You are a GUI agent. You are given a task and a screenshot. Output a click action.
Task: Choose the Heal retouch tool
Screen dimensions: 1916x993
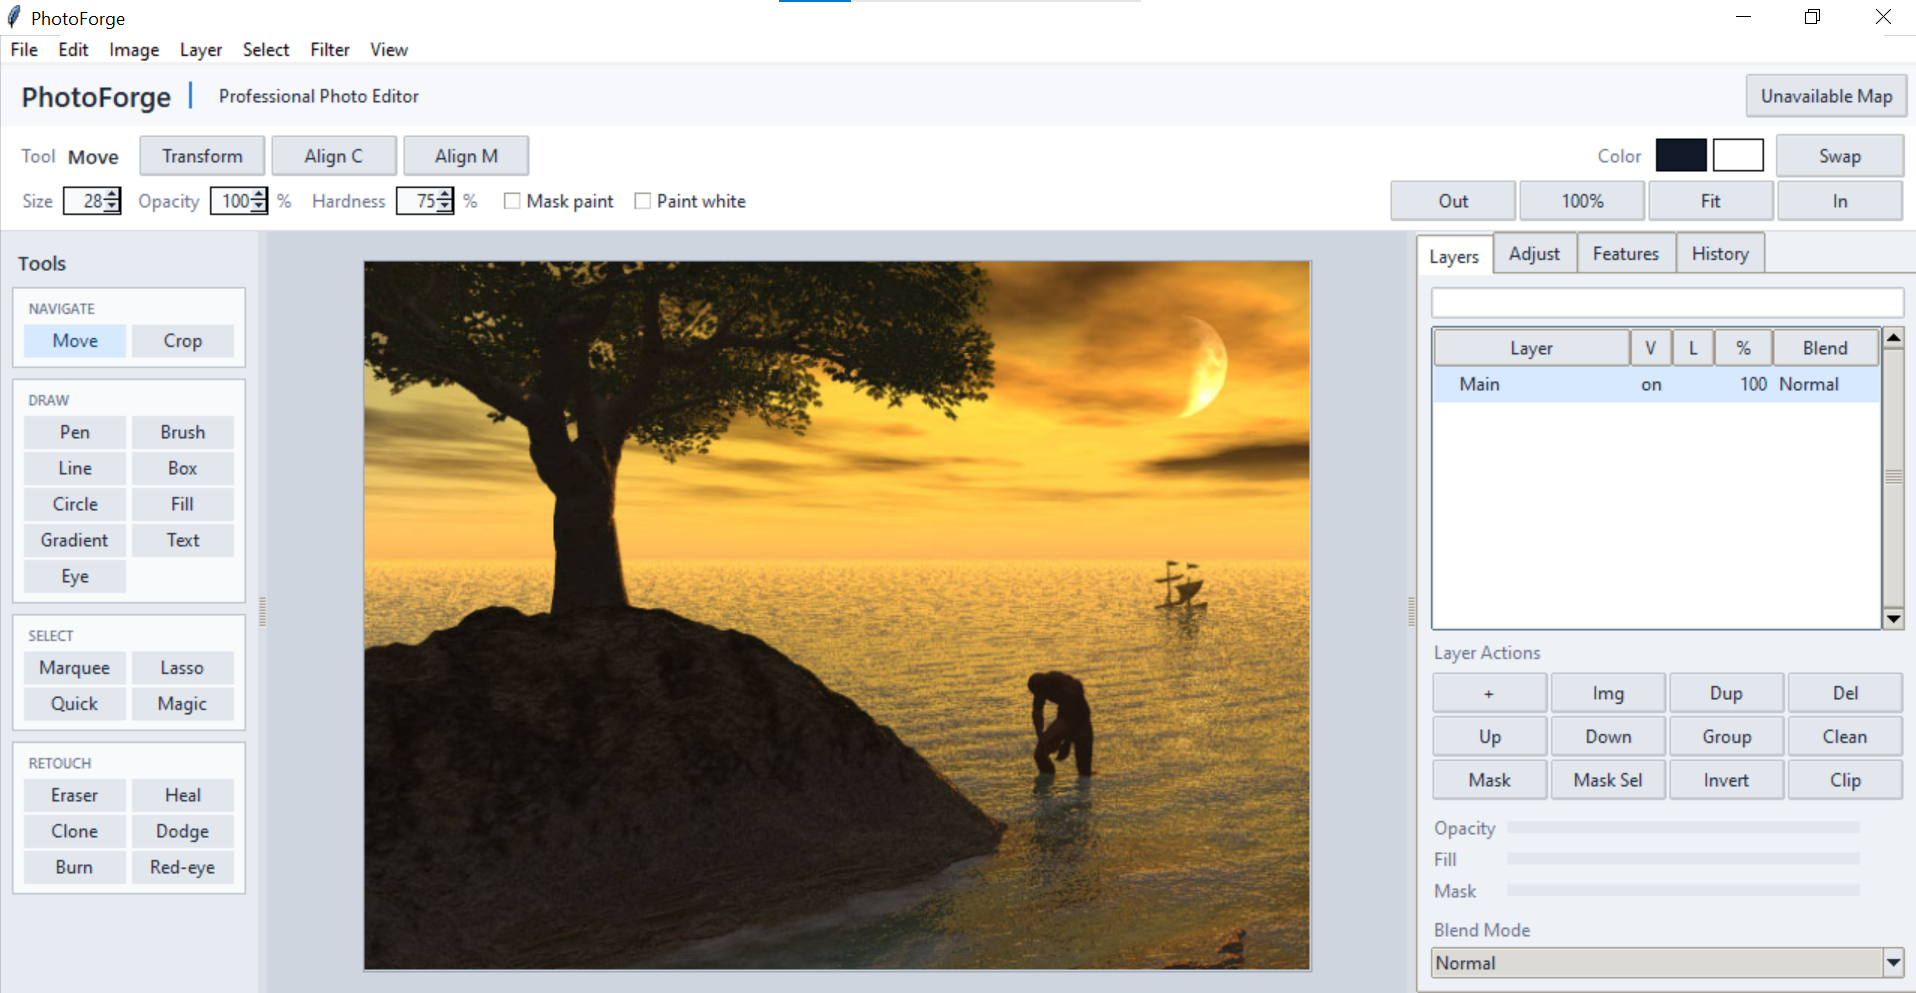(x=183, y=795)
